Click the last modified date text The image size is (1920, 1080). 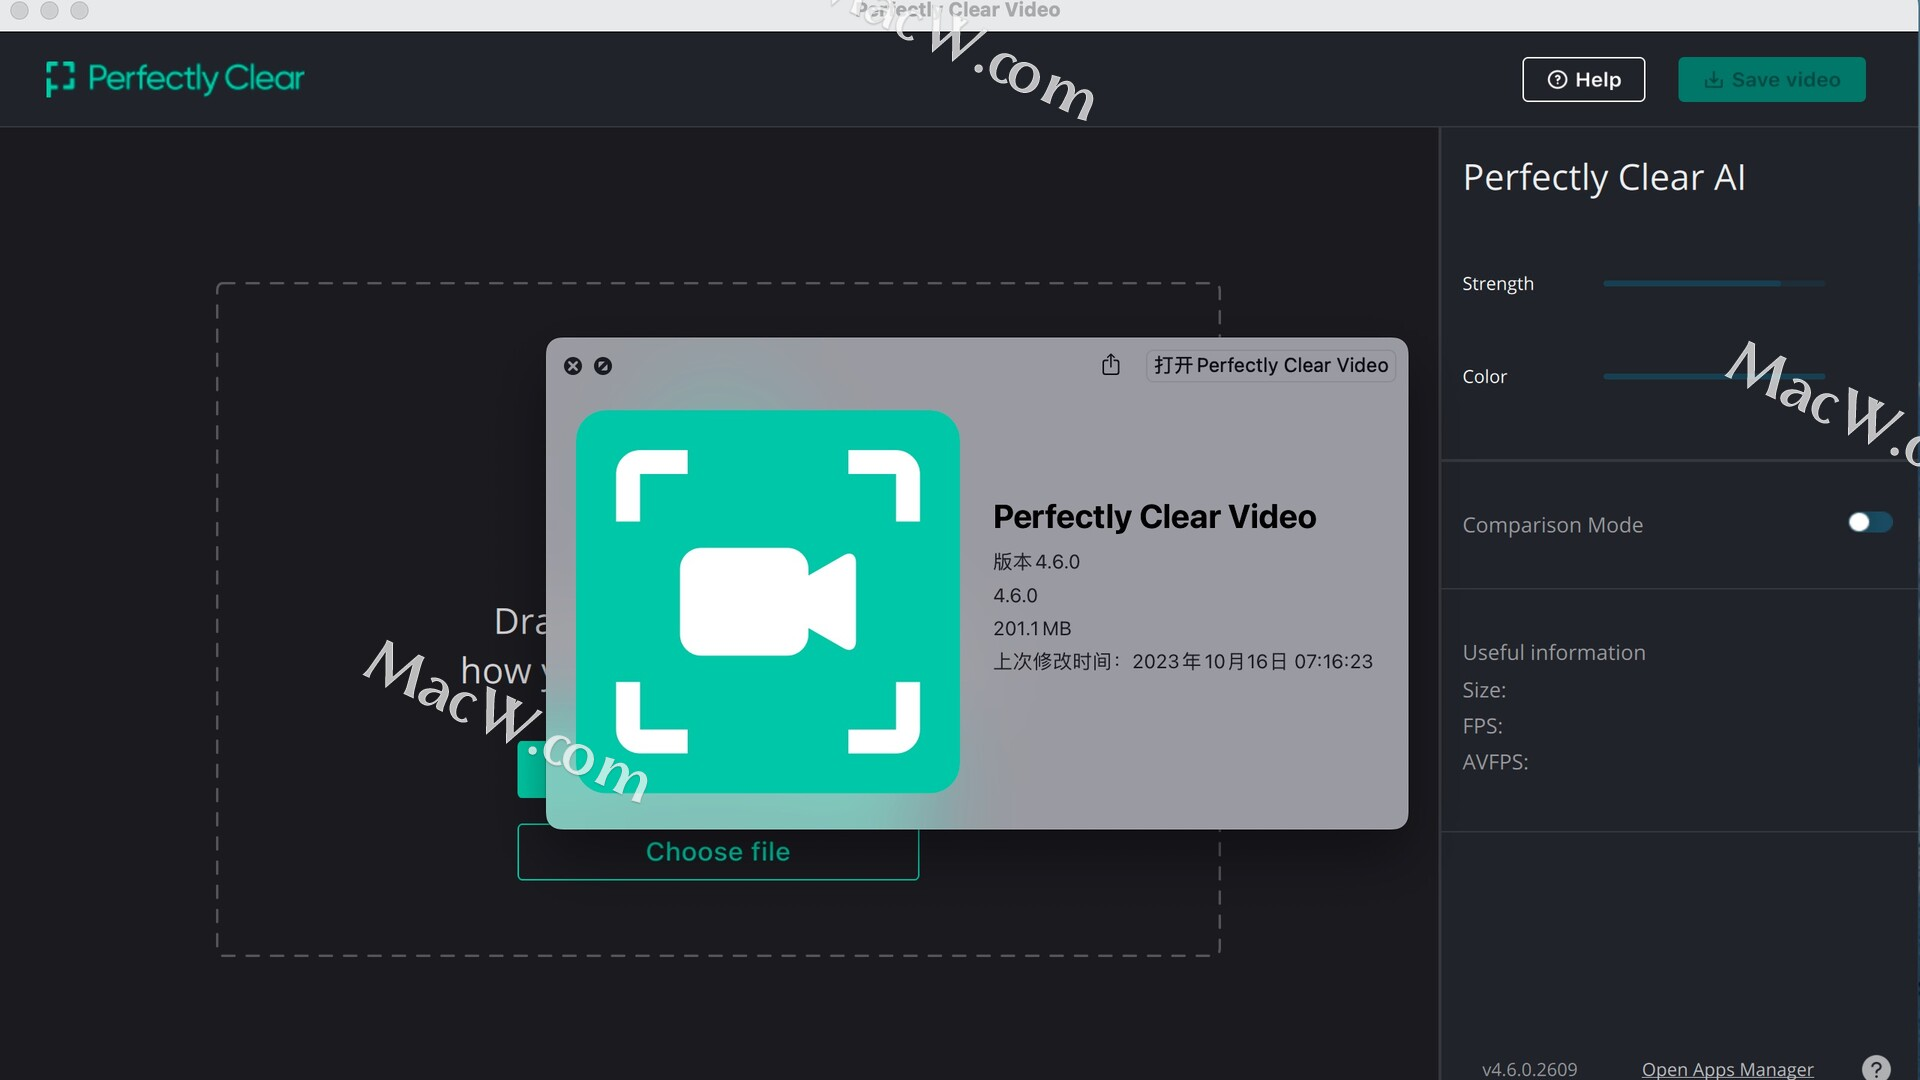[1183, 662]
